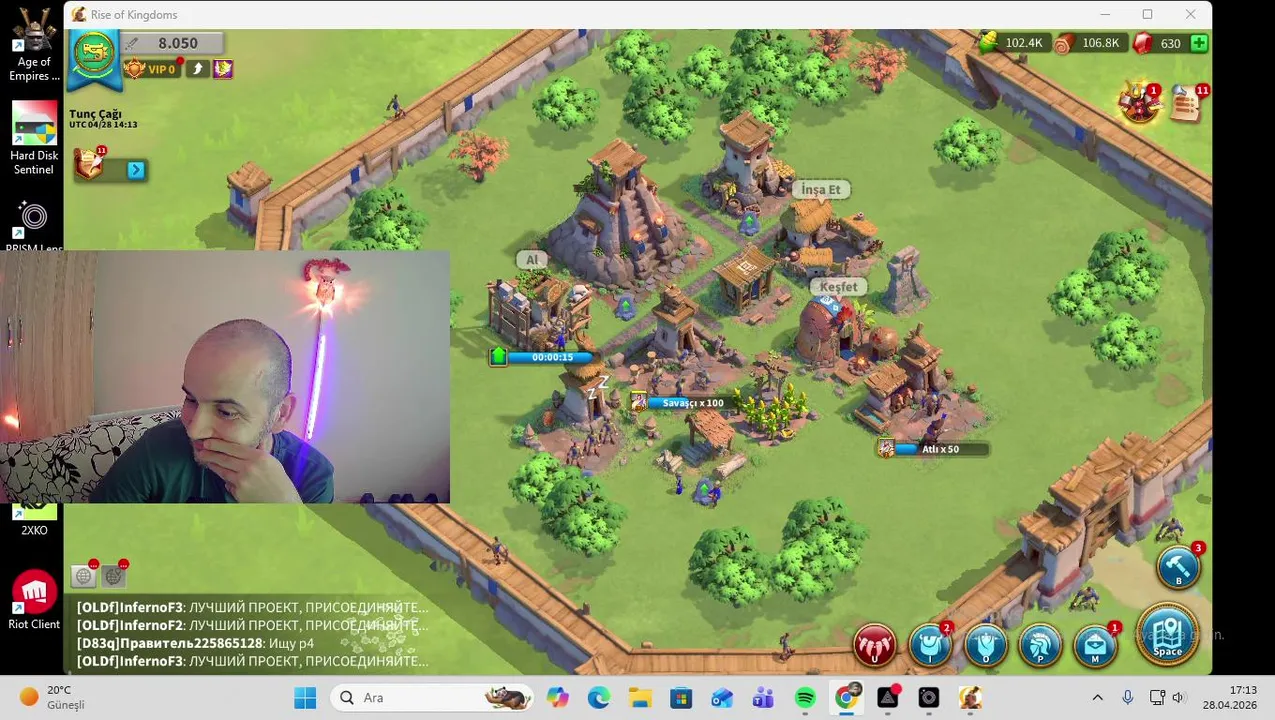Click the Tunç Çağı age label
Viewport: 1275px width, 720px height.
tap(95, 114)
